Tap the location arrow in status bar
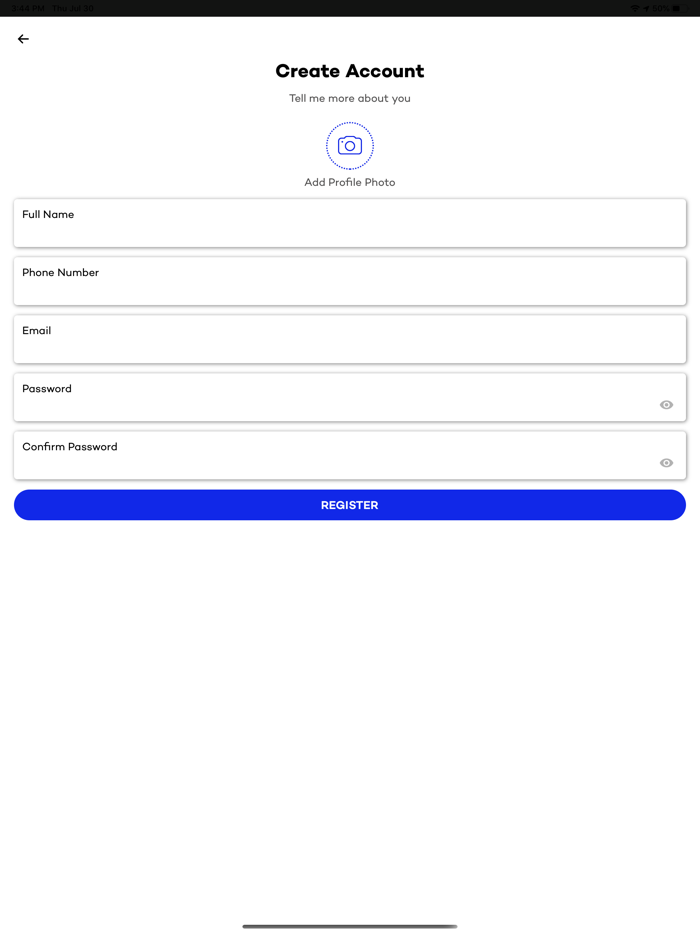This screenshot has height=934, width=700. pyautogui.click(x=647, y=8)
